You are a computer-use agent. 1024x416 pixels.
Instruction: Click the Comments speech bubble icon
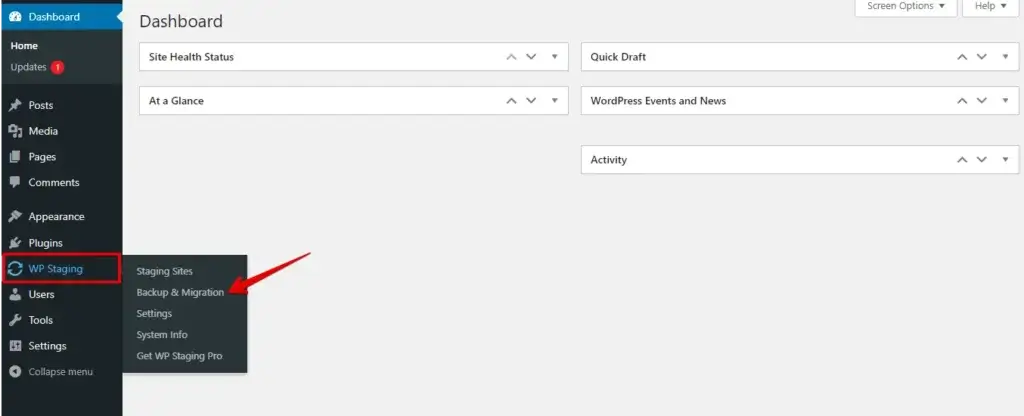click(15, 183)
